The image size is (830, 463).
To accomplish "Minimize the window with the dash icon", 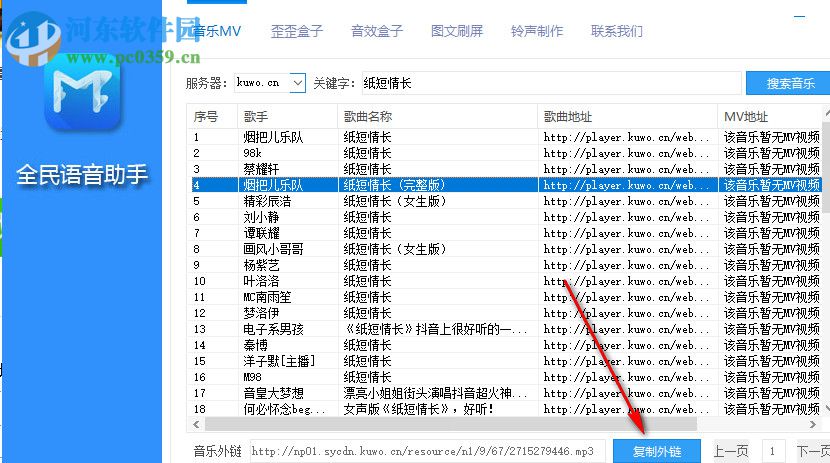I will 799,17.
